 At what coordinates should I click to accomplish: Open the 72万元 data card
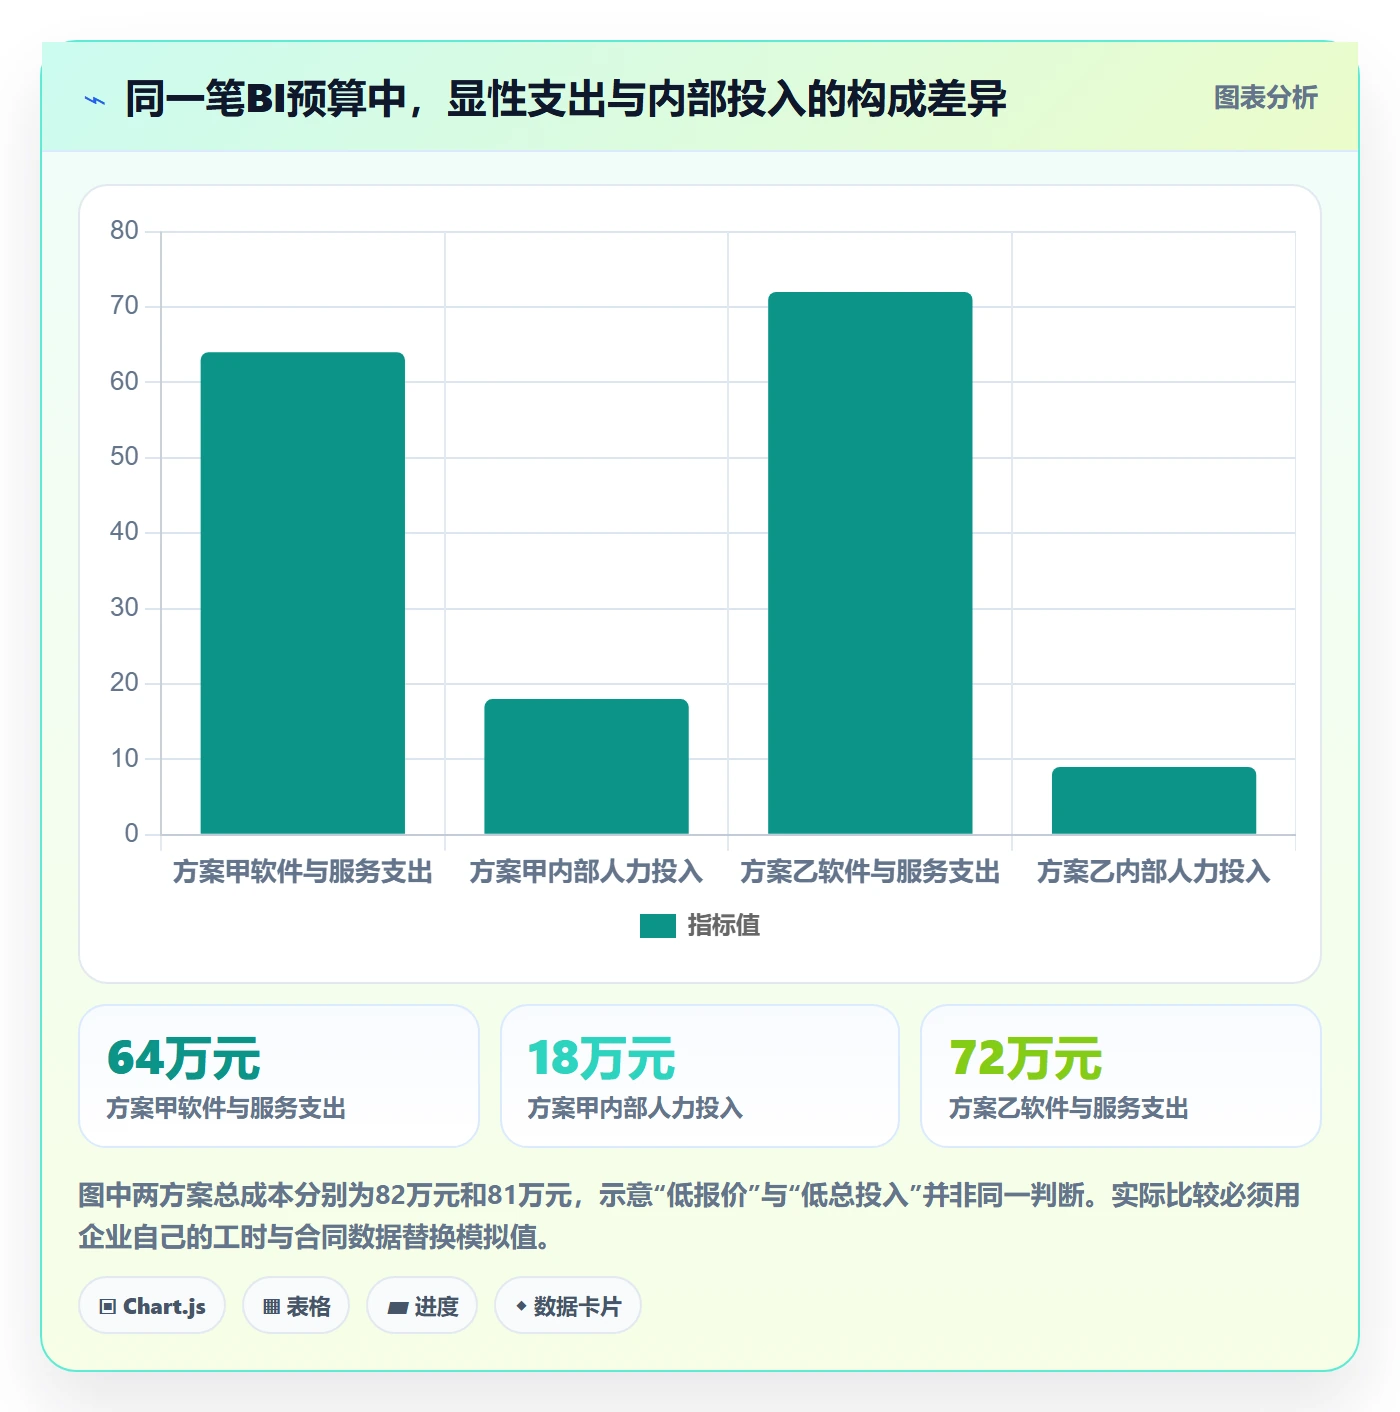coord(1121,1076)
